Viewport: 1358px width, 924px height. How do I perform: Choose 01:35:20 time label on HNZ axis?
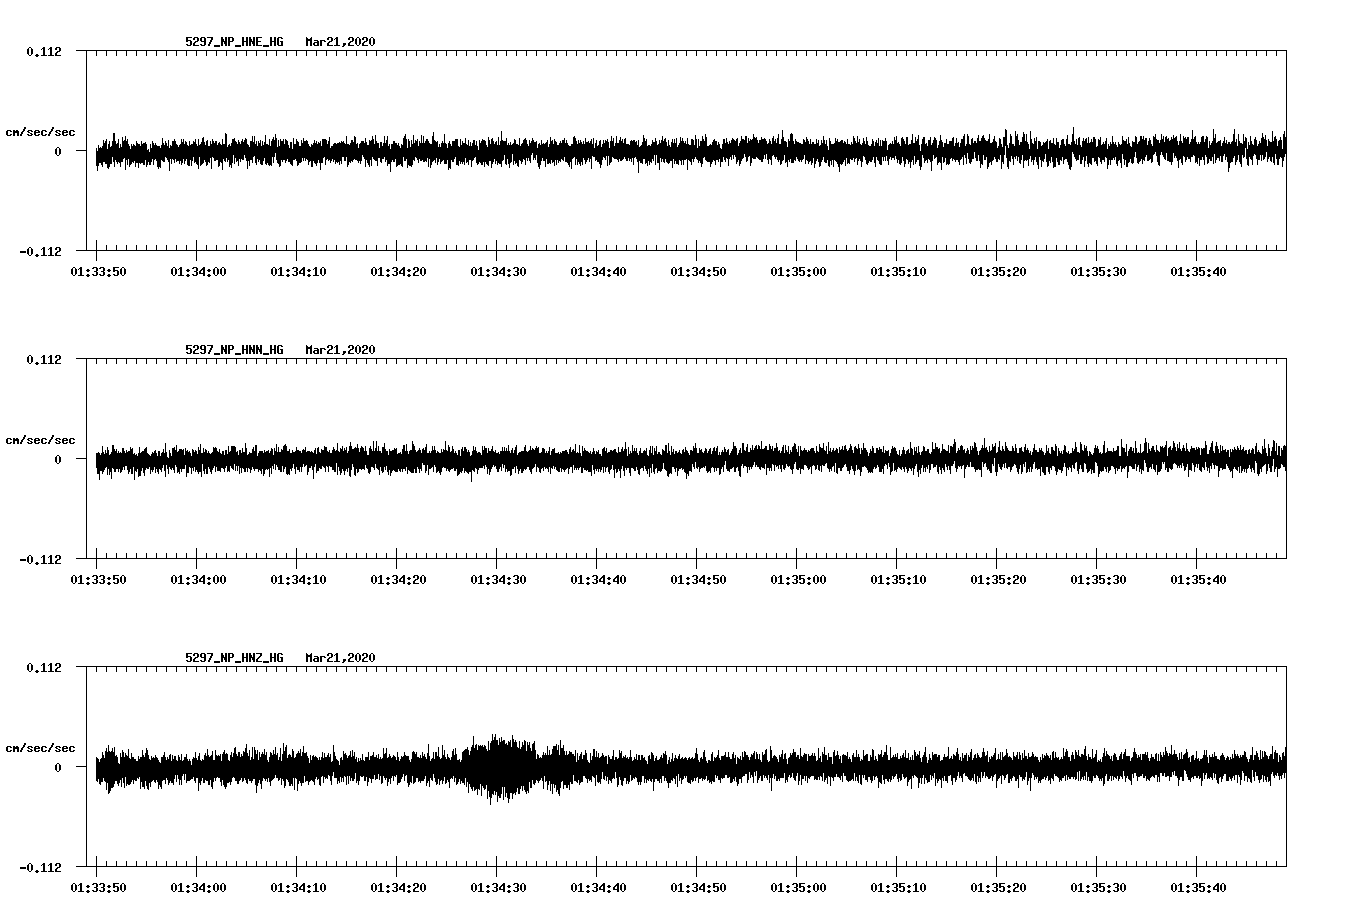coord(998,888)
